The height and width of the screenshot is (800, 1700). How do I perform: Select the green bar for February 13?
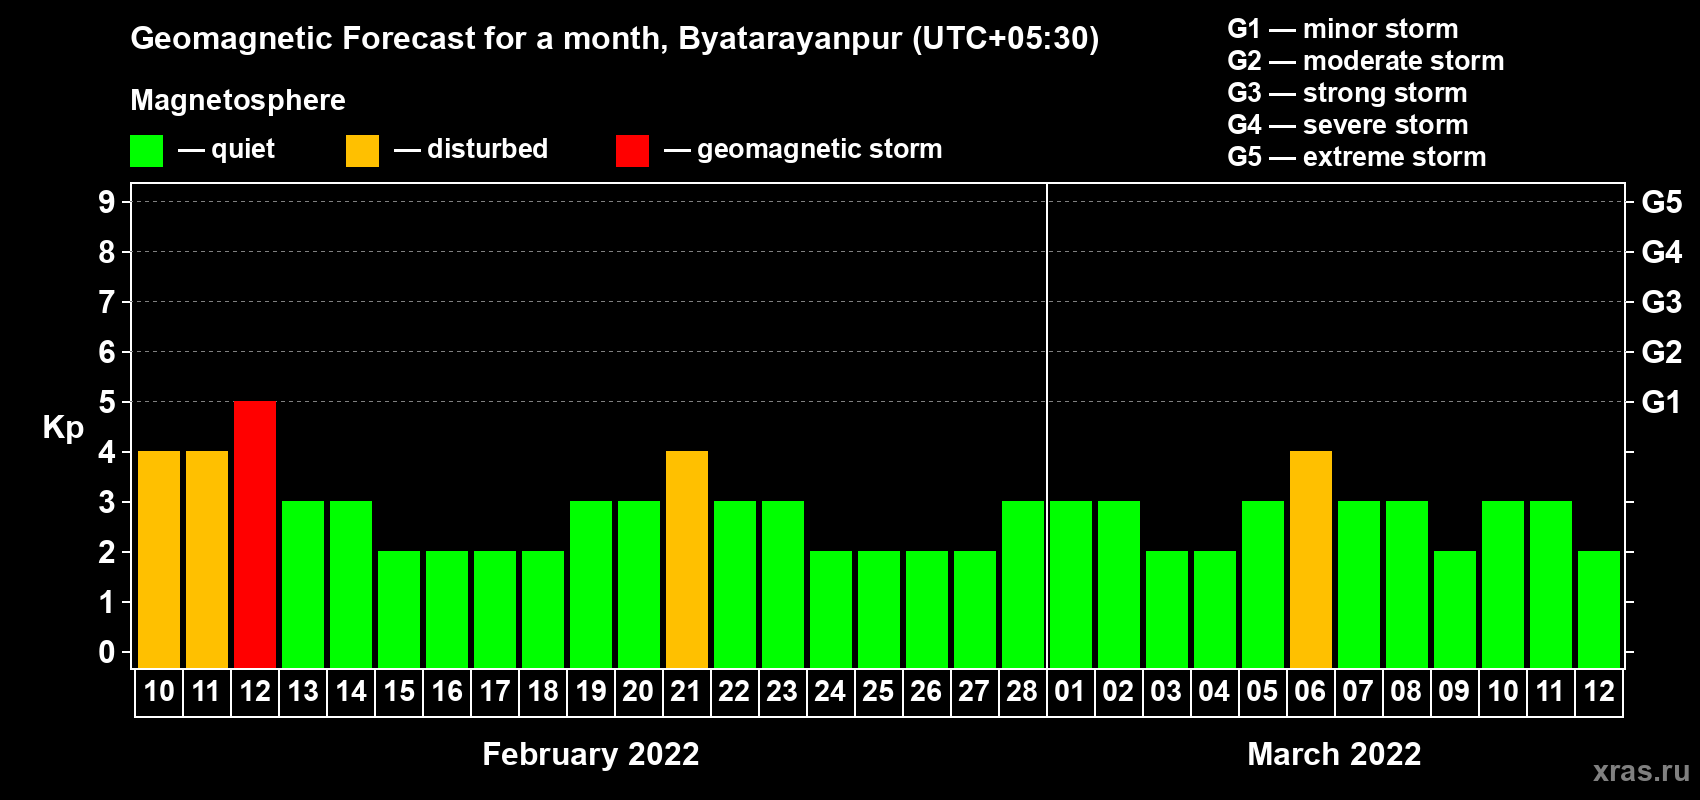tap(303, 585)
